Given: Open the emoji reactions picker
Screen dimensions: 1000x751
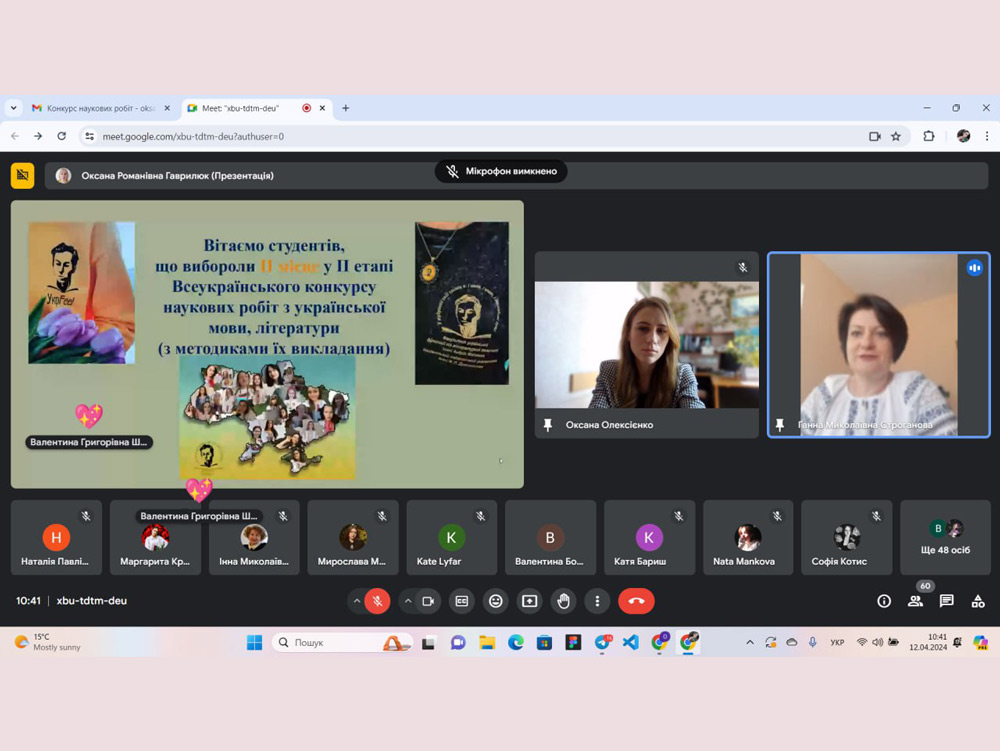Looking at the screenshot, I should (495, 601).
